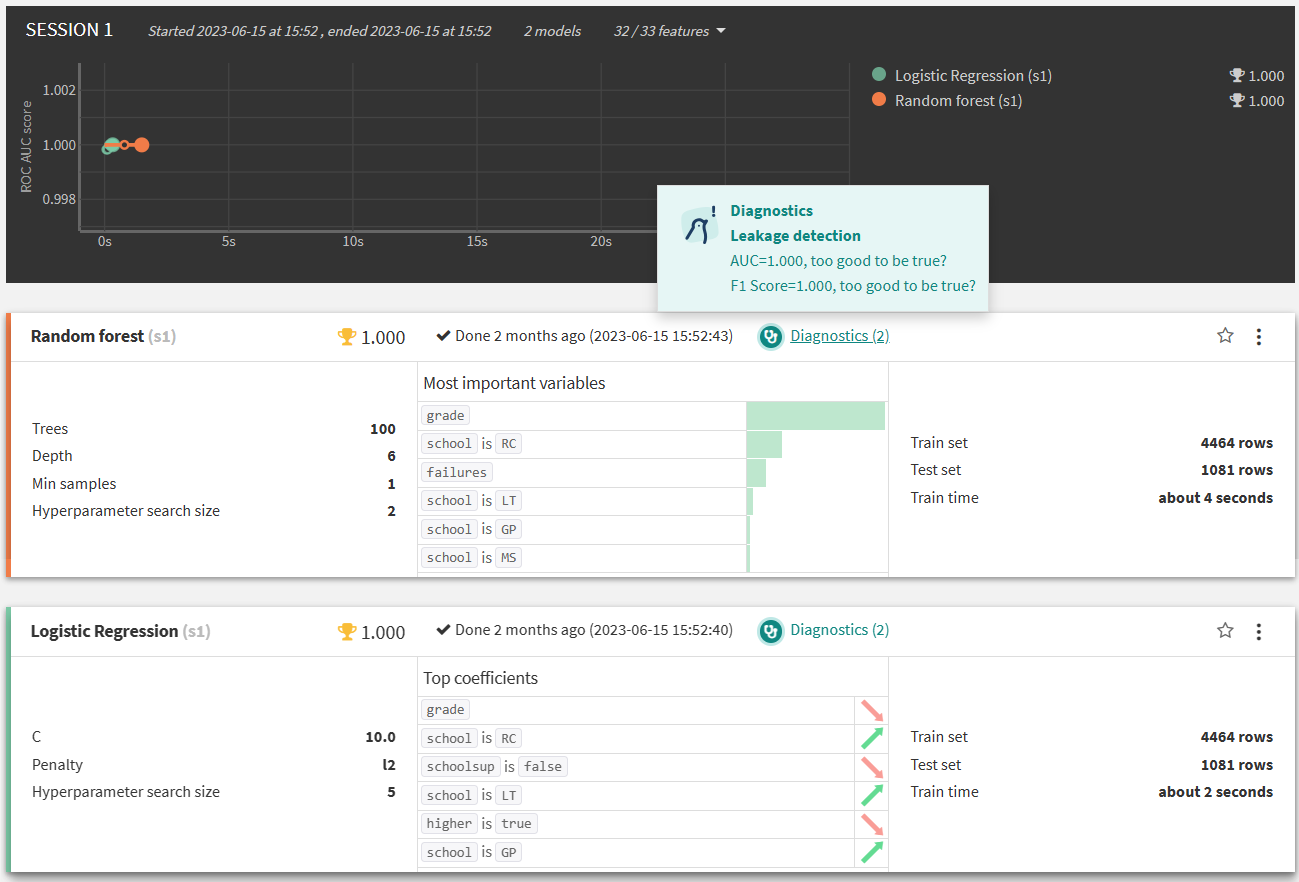Star the Logistic Regression model
The height and width of the screenshot is (882, 1299).
point(1225,630)
